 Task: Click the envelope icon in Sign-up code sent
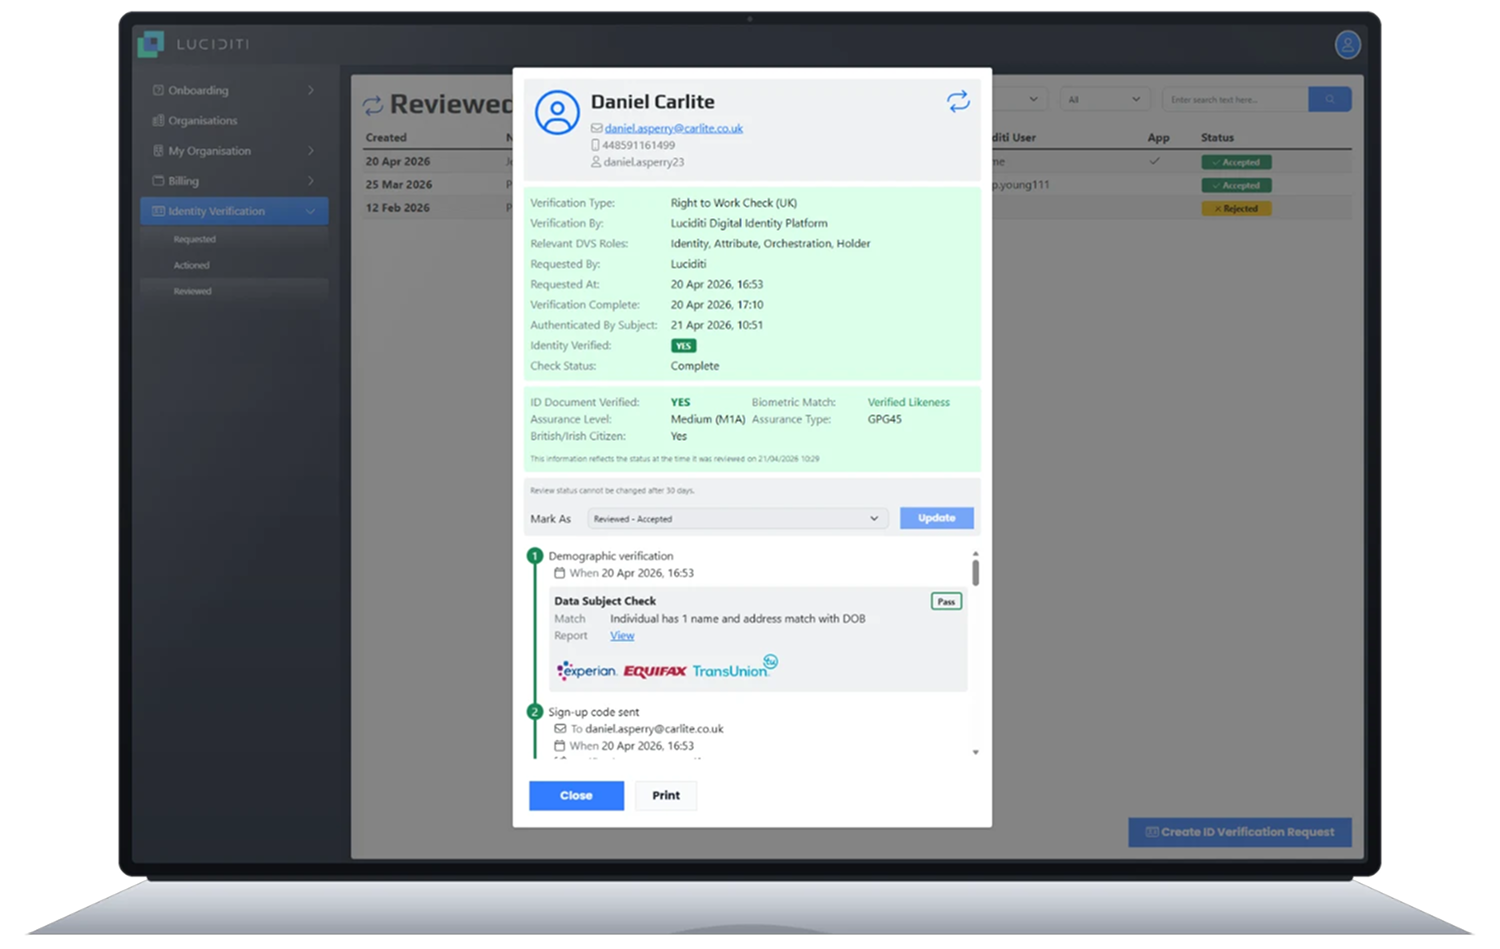click(x=560, y=729)
